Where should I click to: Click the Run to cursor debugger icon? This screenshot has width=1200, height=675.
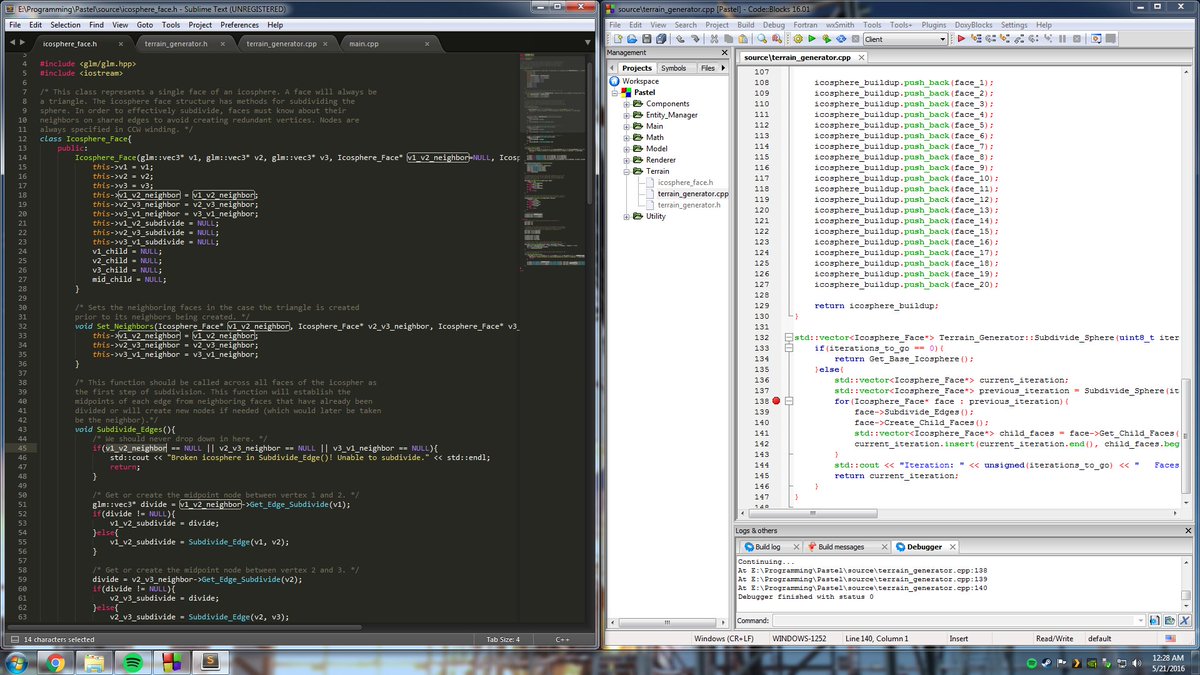(975, 39)
